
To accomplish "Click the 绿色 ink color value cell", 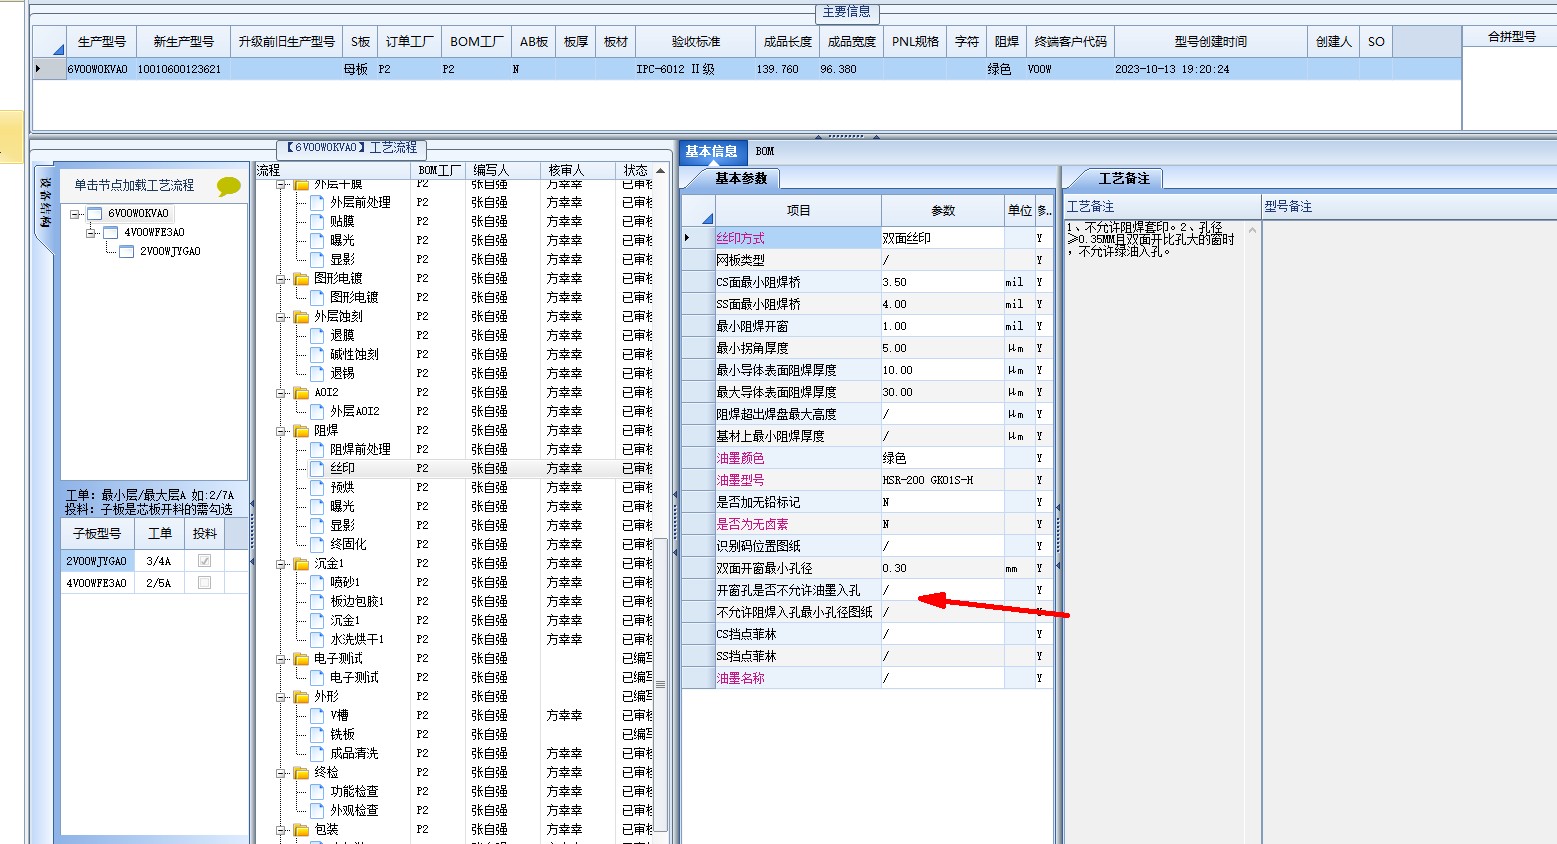I will pos(943,458).
